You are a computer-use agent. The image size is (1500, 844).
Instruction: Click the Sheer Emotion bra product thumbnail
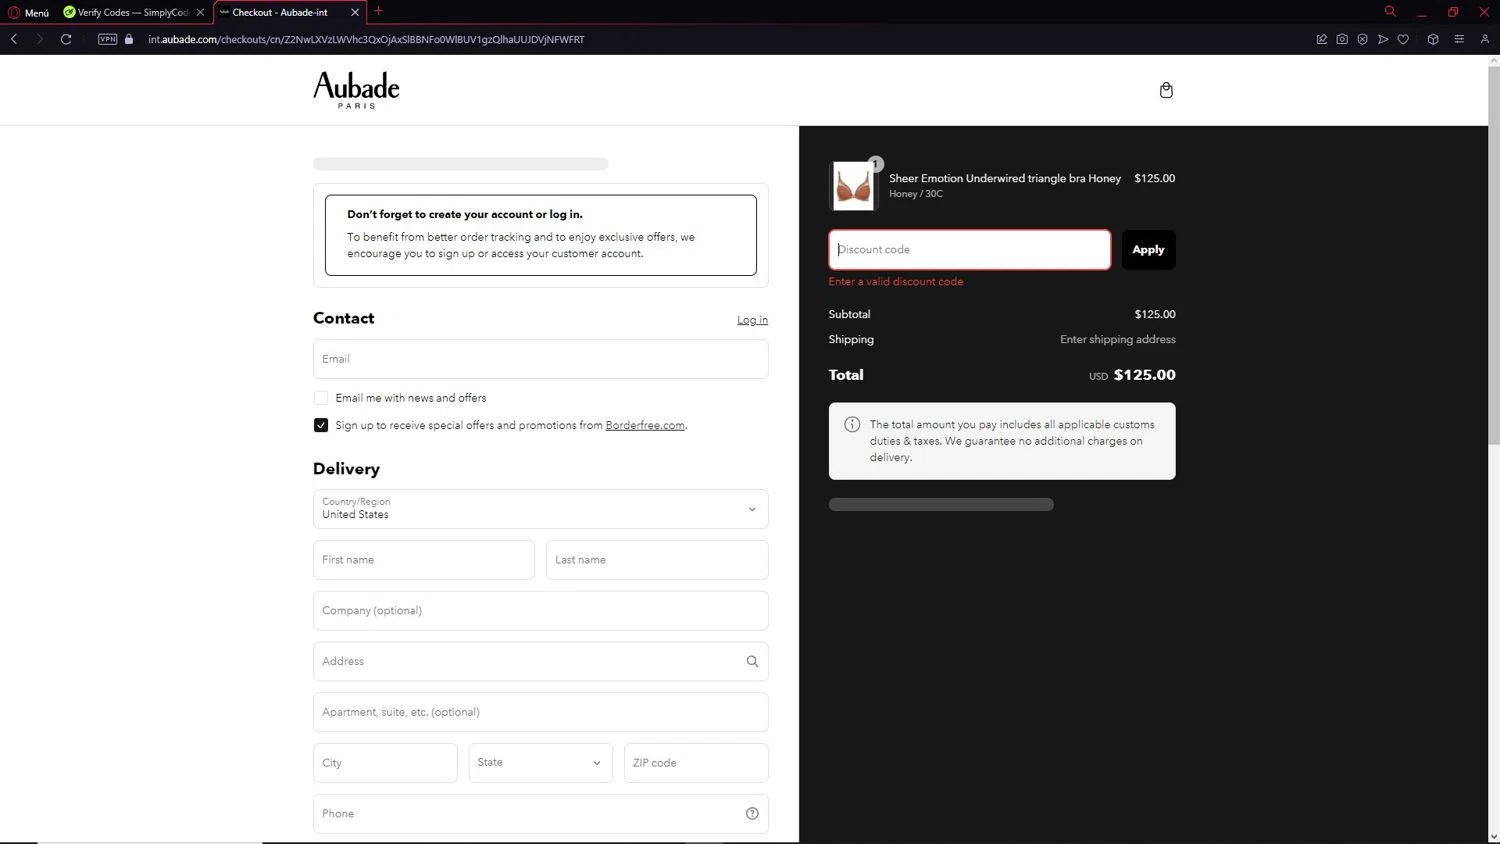click(x=853, y=186)
